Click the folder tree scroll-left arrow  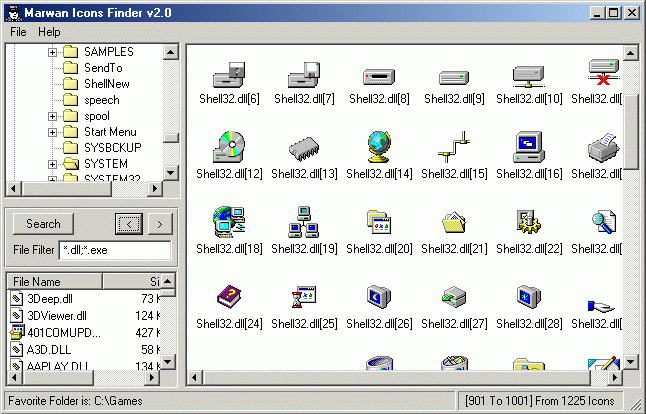[14, 188]
